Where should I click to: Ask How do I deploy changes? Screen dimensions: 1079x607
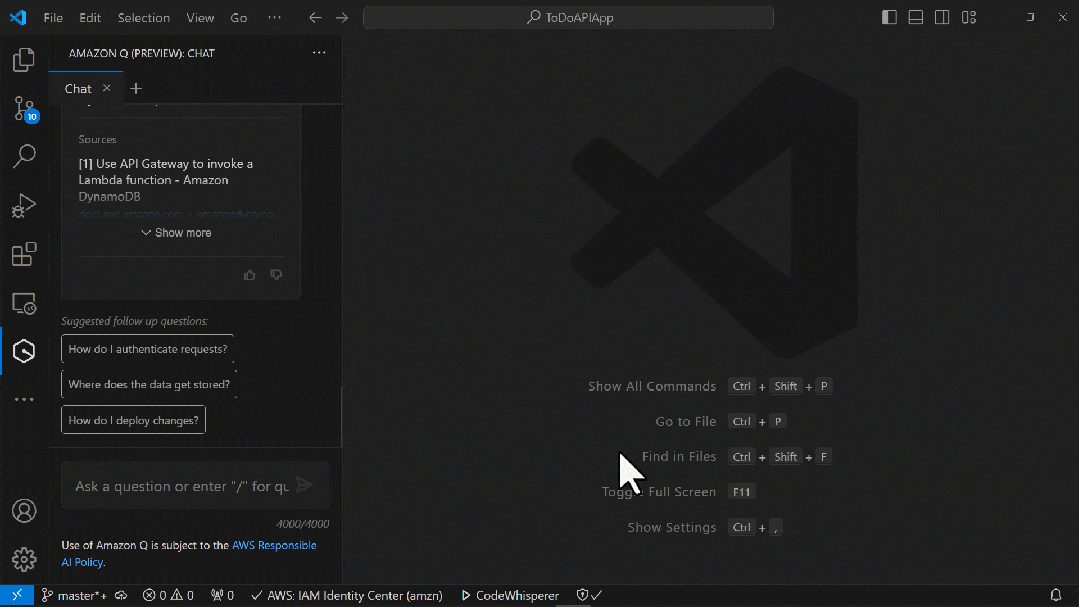point(133,420)
